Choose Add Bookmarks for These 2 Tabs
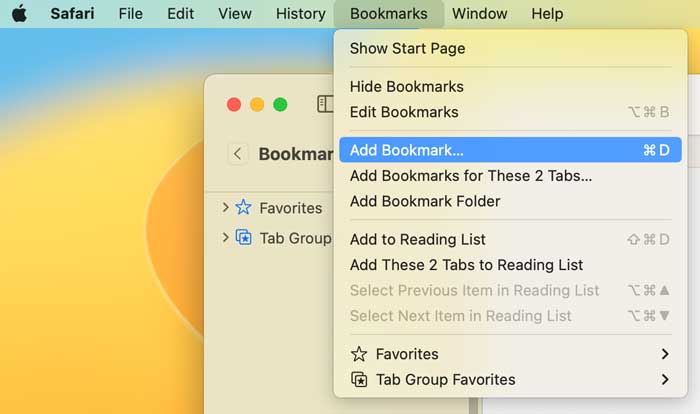Screen dimensions: 700x414 (471, 176)
